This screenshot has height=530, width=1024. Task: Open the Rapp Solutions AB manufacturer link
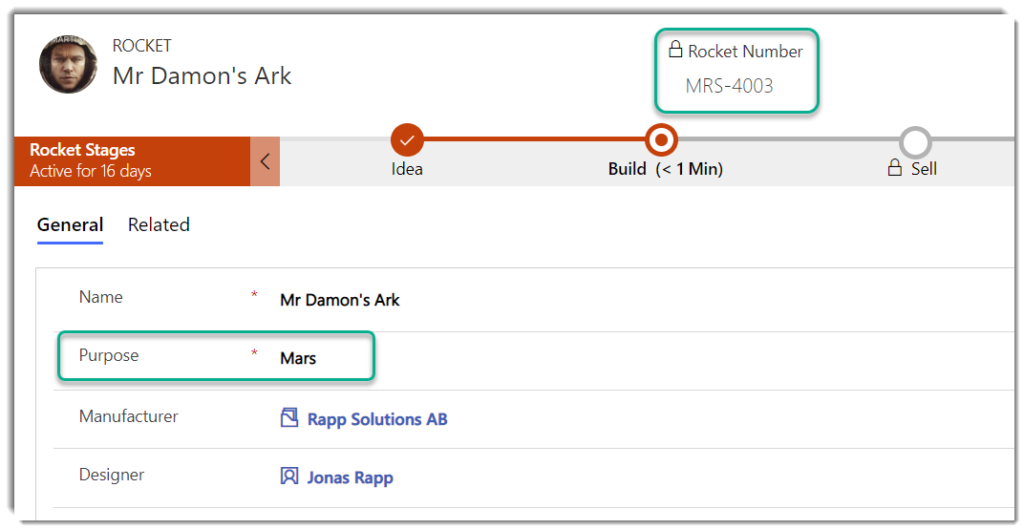coord(377,420)
